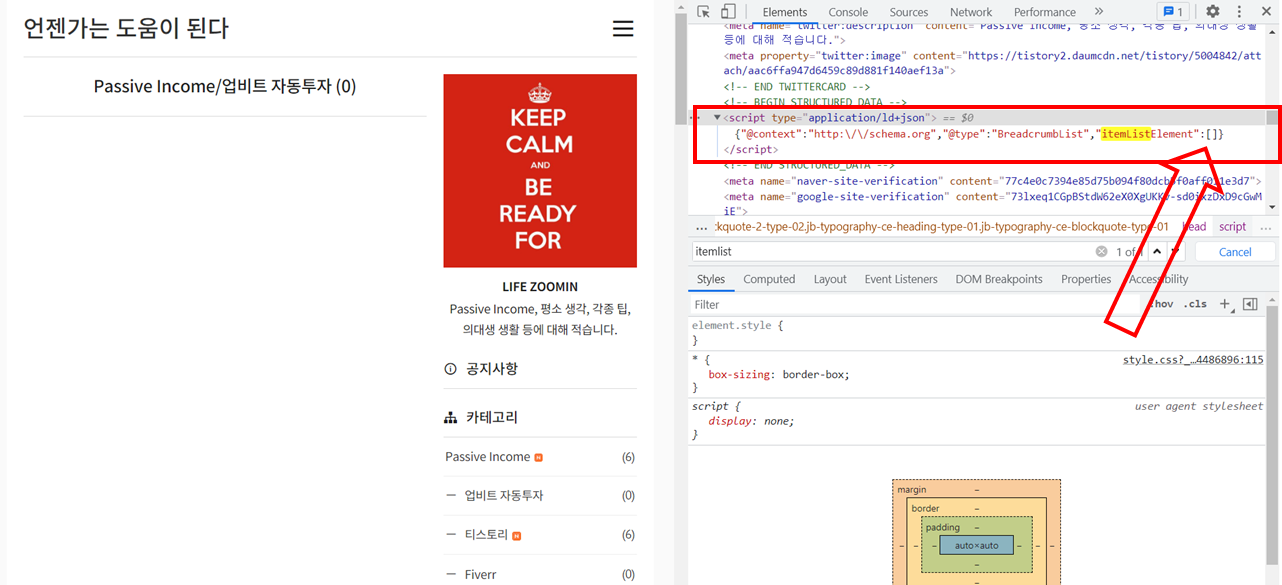Open the 공지사항 notice link
Image resolution: width=1282 pixels, height=585 pixels.
tap(492, 369)
